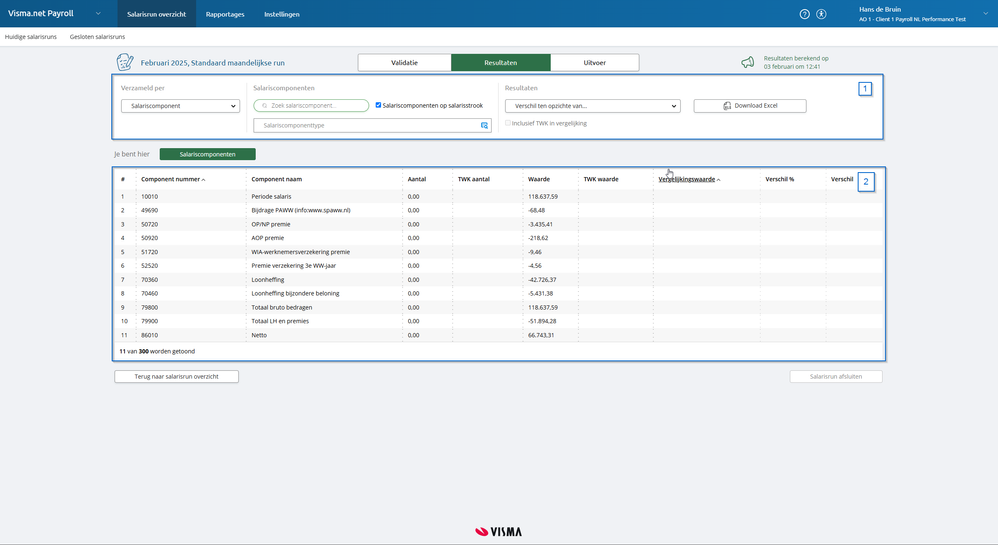Sort by Vergelijkingswaarde column
Screen dimensions: 998x545
689,180
